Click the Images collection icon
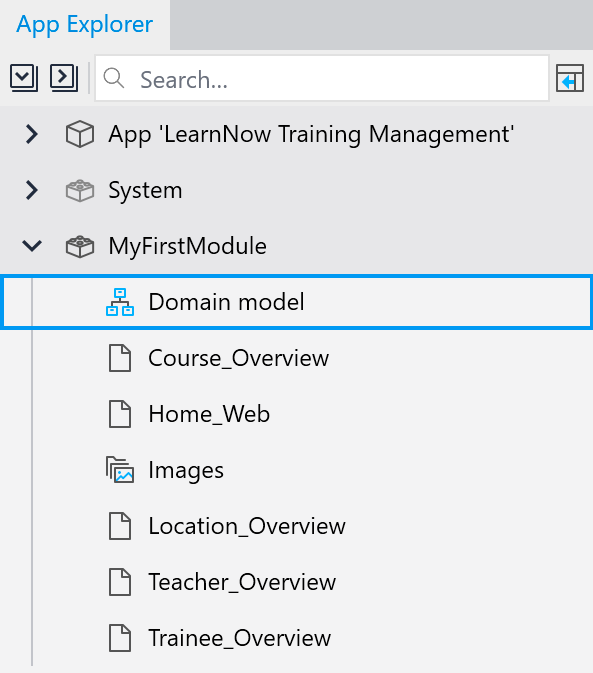Image resolution: width=593 pixels, height=673 pixels. click(x=120, y=470)
